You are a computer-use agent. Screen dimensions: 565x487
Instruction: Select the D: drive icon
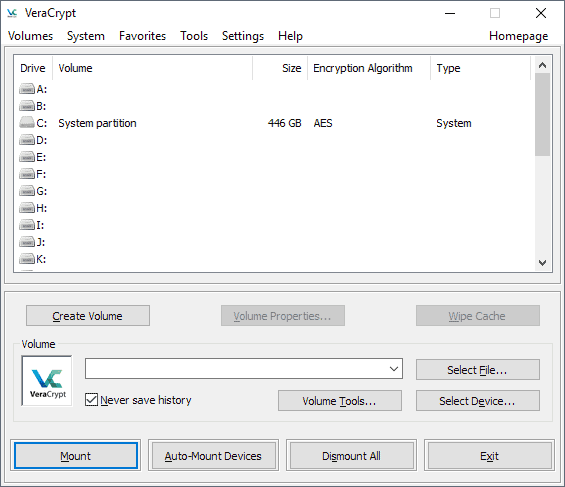point(27,140)
